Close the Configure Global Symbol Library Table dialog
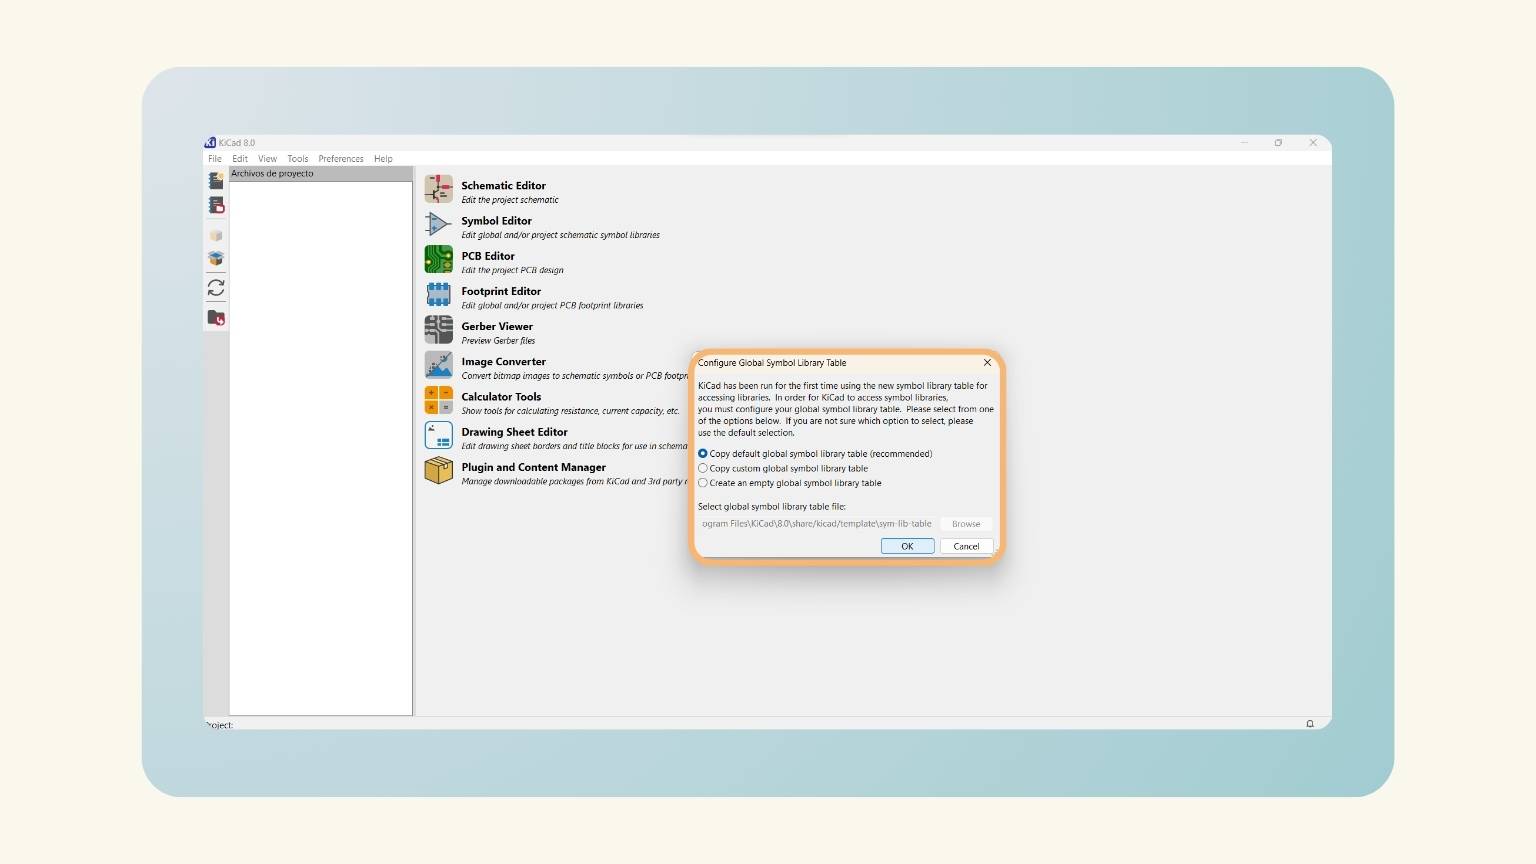Viewport: 1536px width, 864px height. pos(987,363)
